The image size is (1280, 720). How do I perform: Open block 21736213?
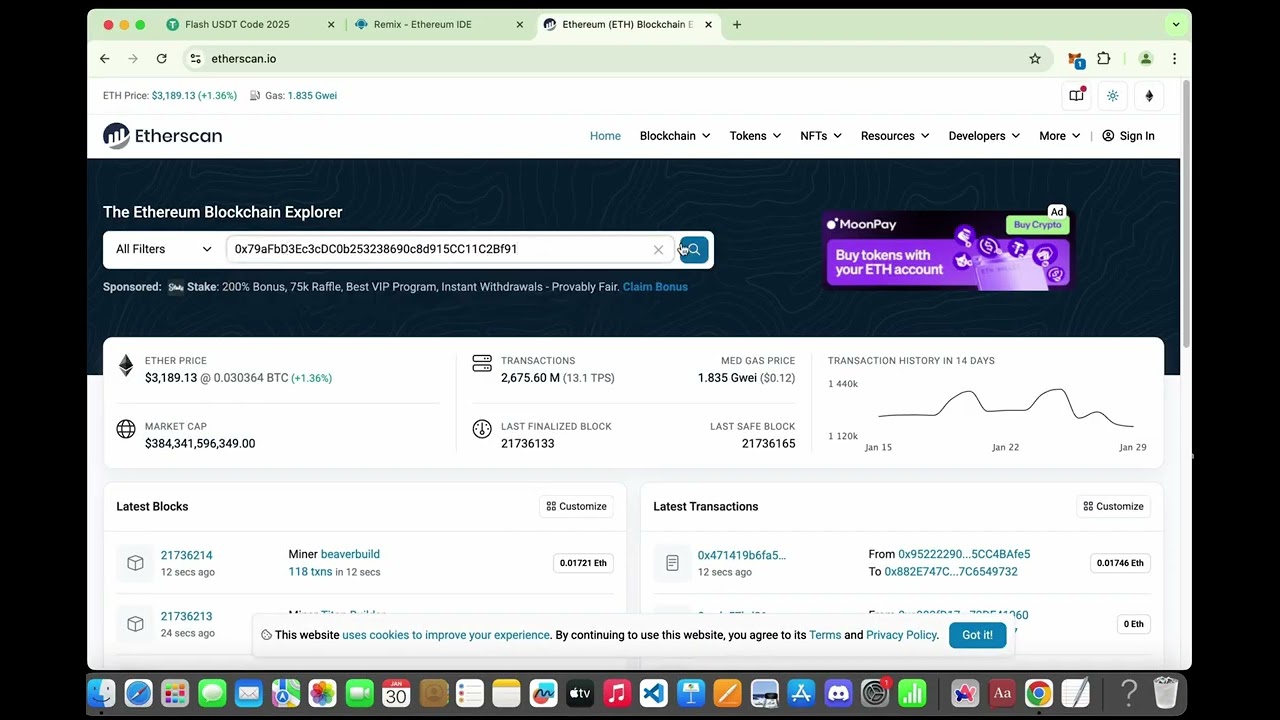[x=187, y=616]
